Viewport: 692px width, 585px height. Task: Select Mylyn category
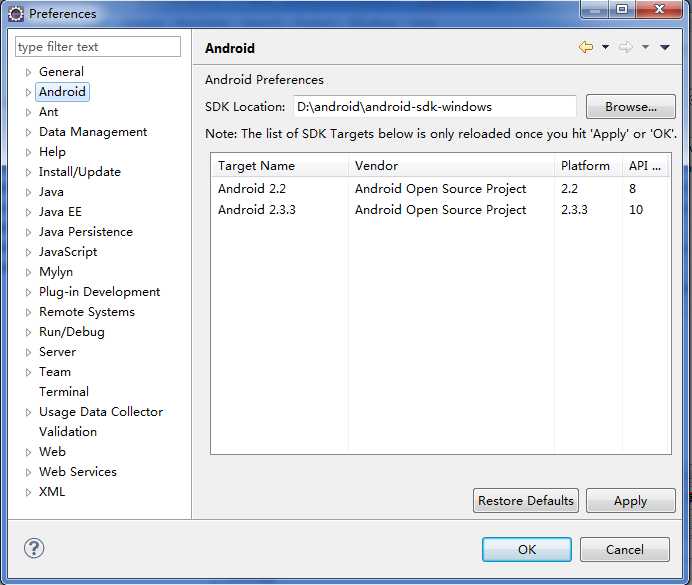pyautogui.click(x=56, y=272)
